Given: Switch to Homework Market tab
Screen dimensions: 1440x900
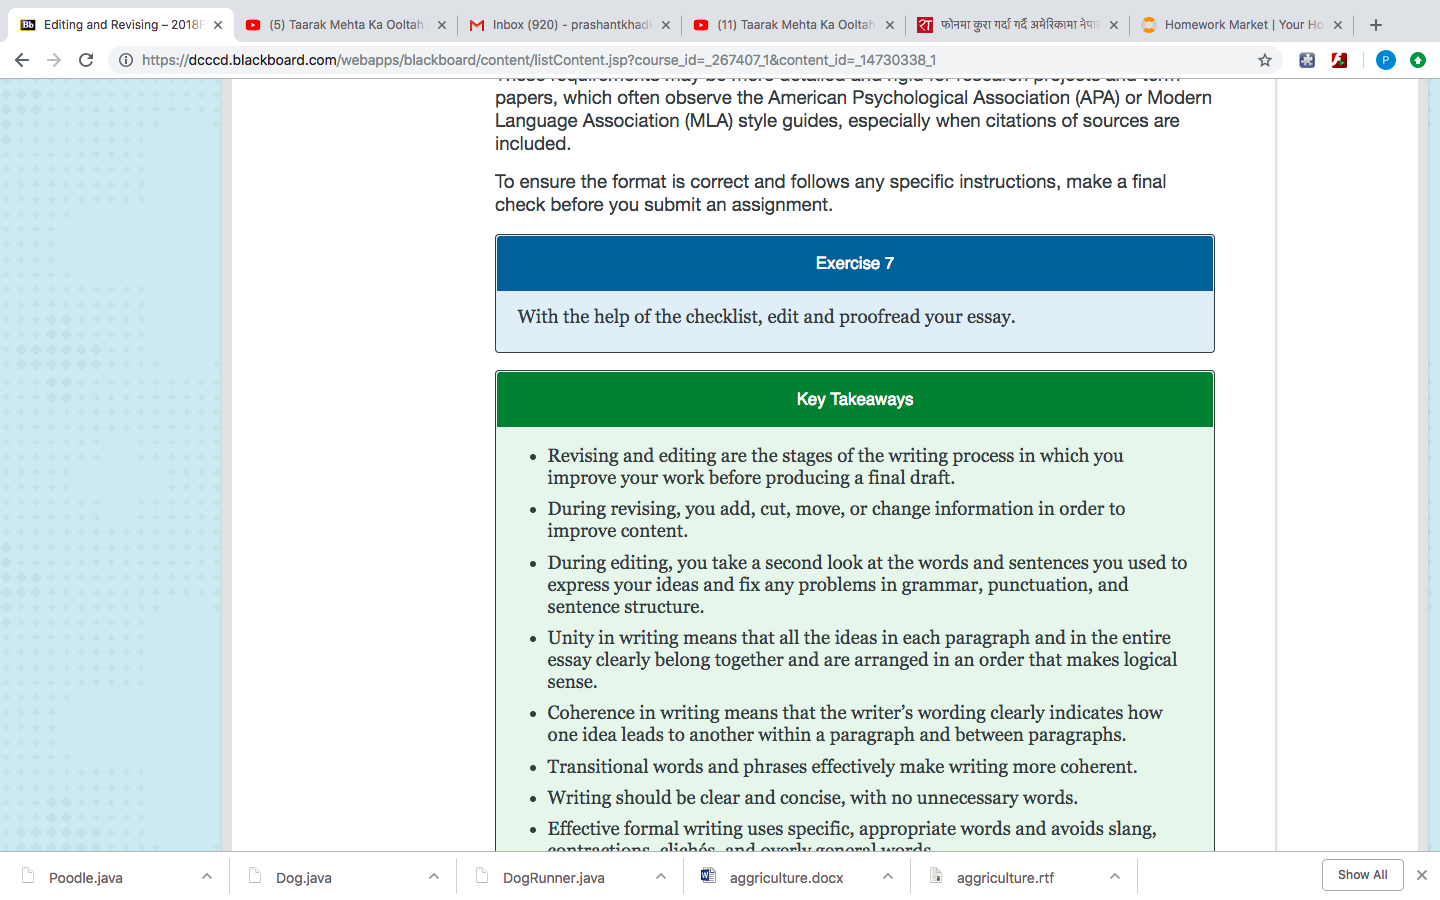Looking at the screenshot, I should 1242,25.
